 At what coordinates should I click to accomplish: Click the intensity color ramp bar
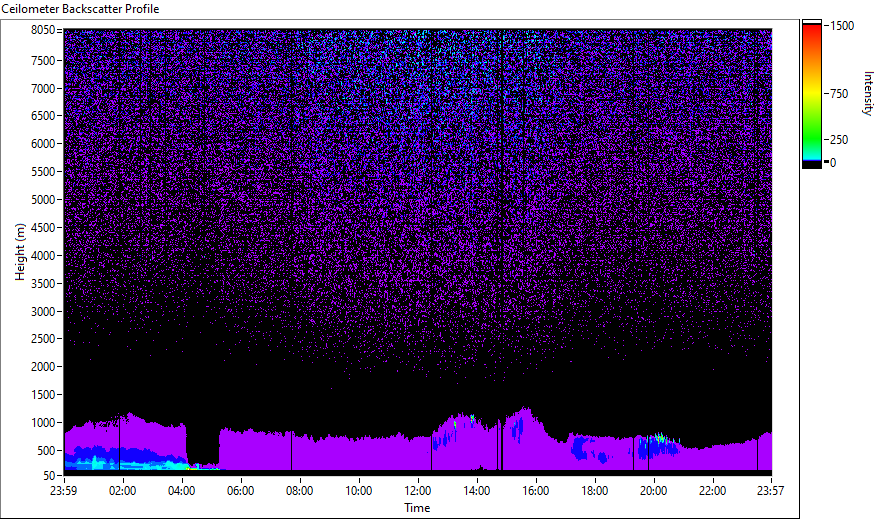[811, 94]
